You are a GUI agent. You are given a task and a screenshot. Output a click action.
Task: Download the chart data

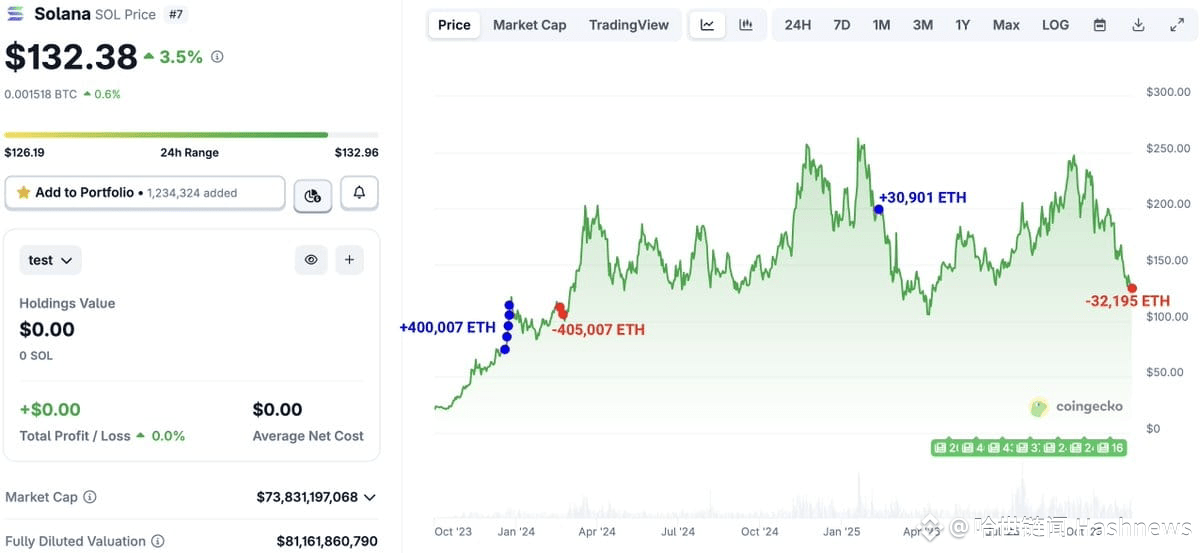coord(1138,25)
